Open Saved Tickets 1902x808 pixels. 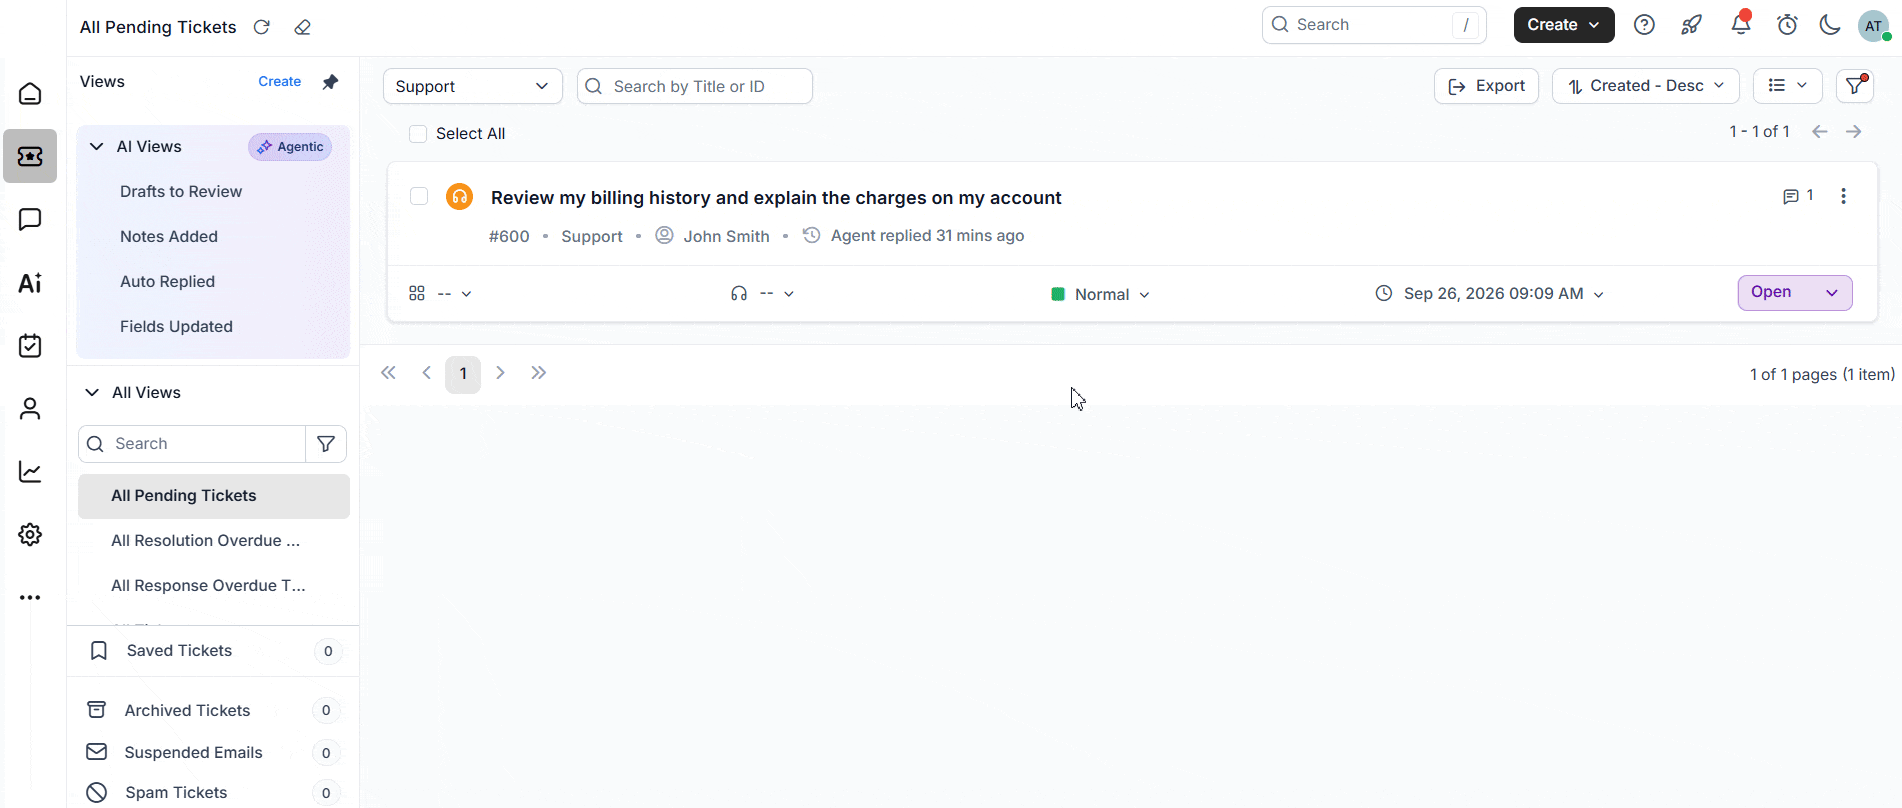click(x=213, y=651)
